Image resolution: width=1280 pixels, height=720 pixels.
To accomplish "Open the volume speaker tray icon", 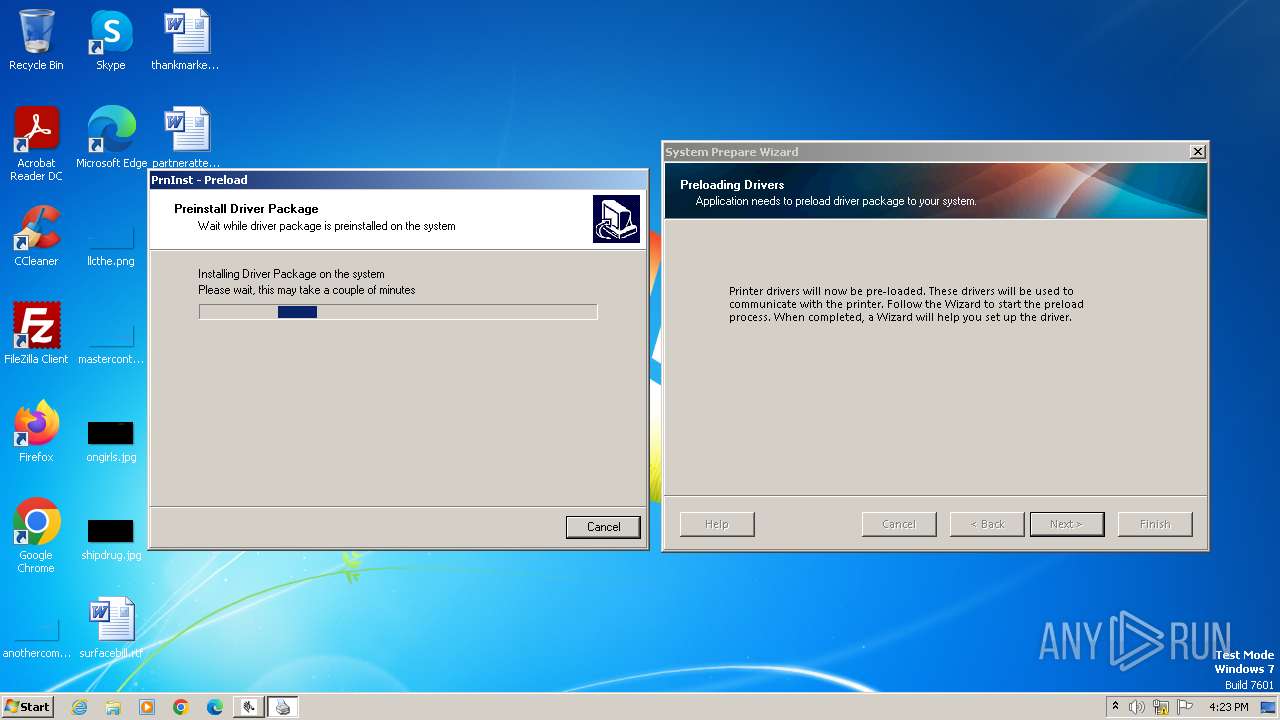I will [x=1137, y=707].
